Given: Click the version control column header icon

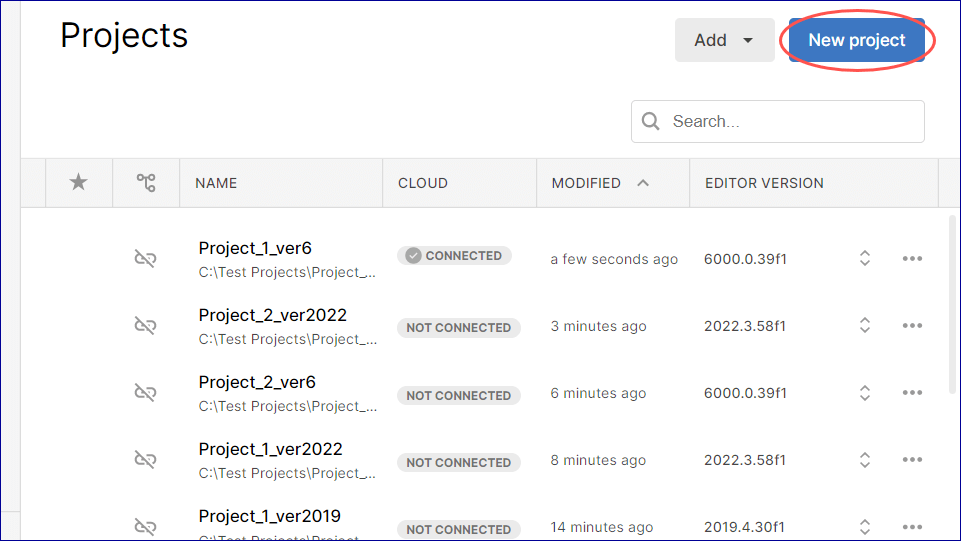Looking at the screenshot, I should 146,182.
